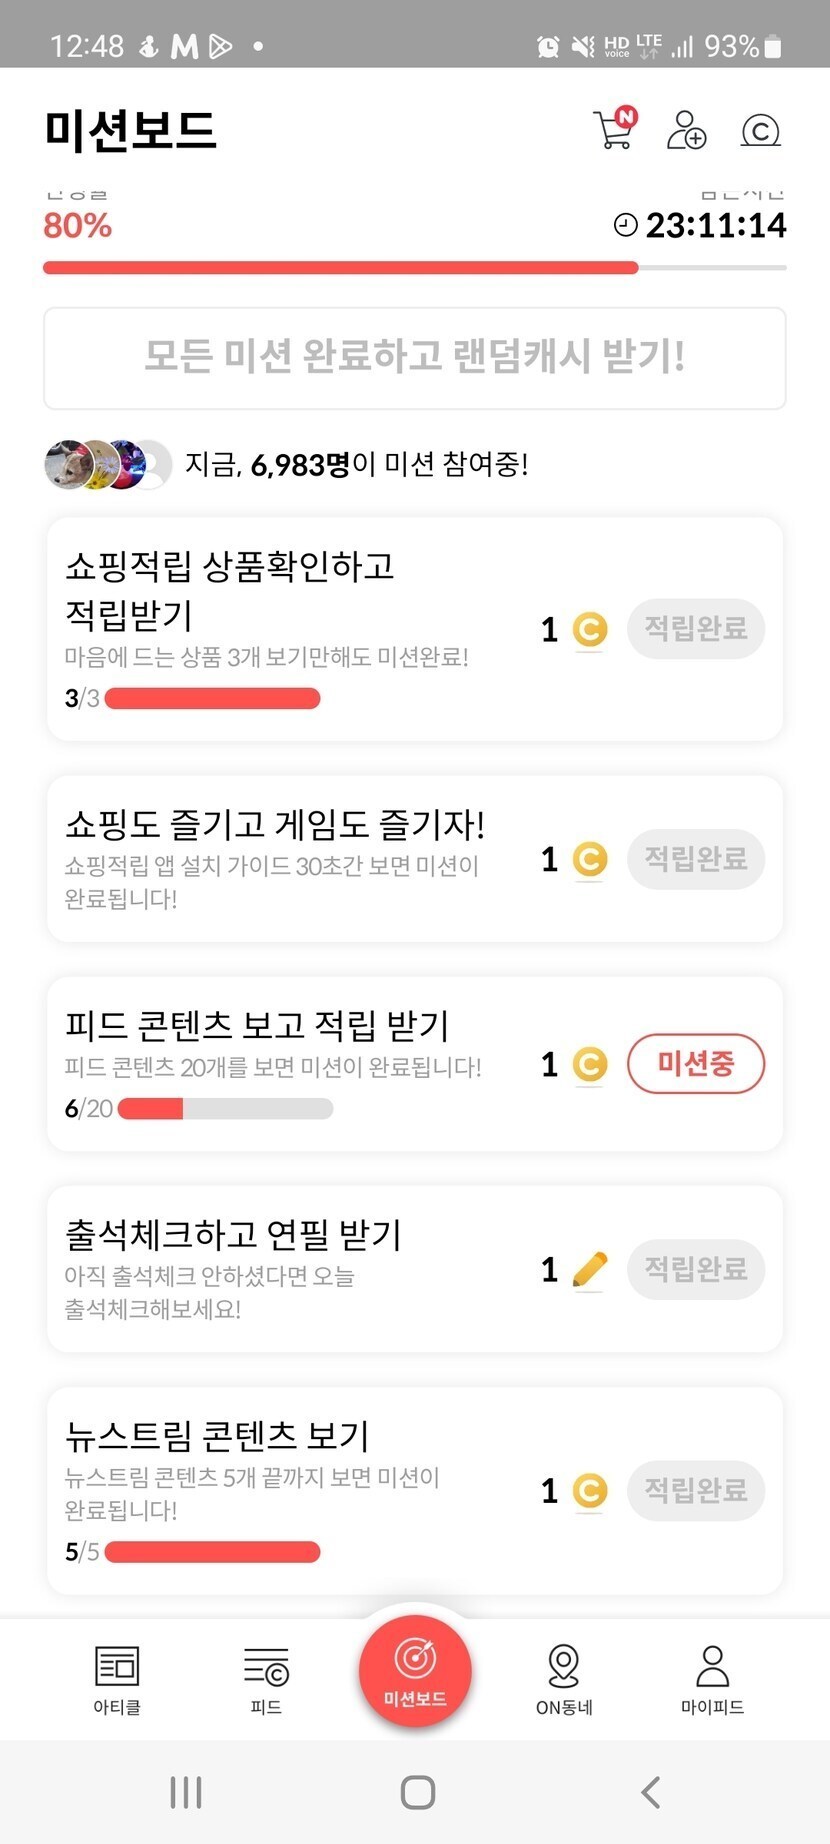Go to the ON동네 tab
The width and height of the screenshot is (830, 1844).
point(564,1679)
